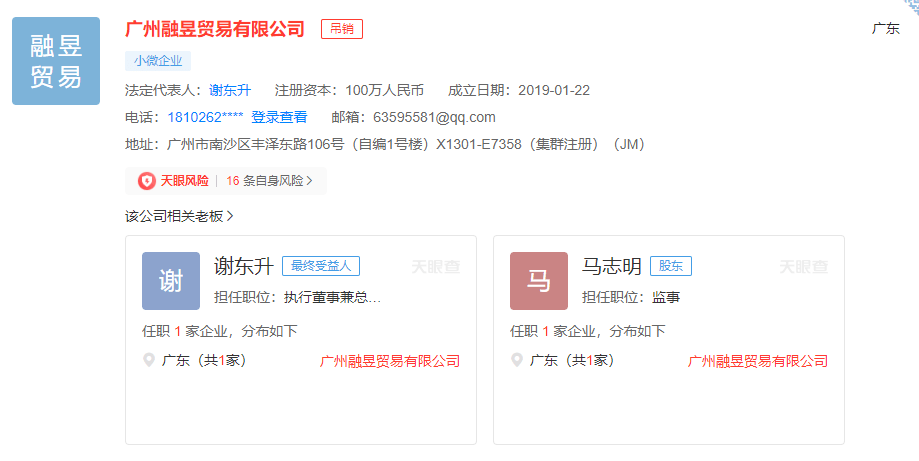Click the 天眼风险 shield icon
The image size is (919, 461).
147,181
